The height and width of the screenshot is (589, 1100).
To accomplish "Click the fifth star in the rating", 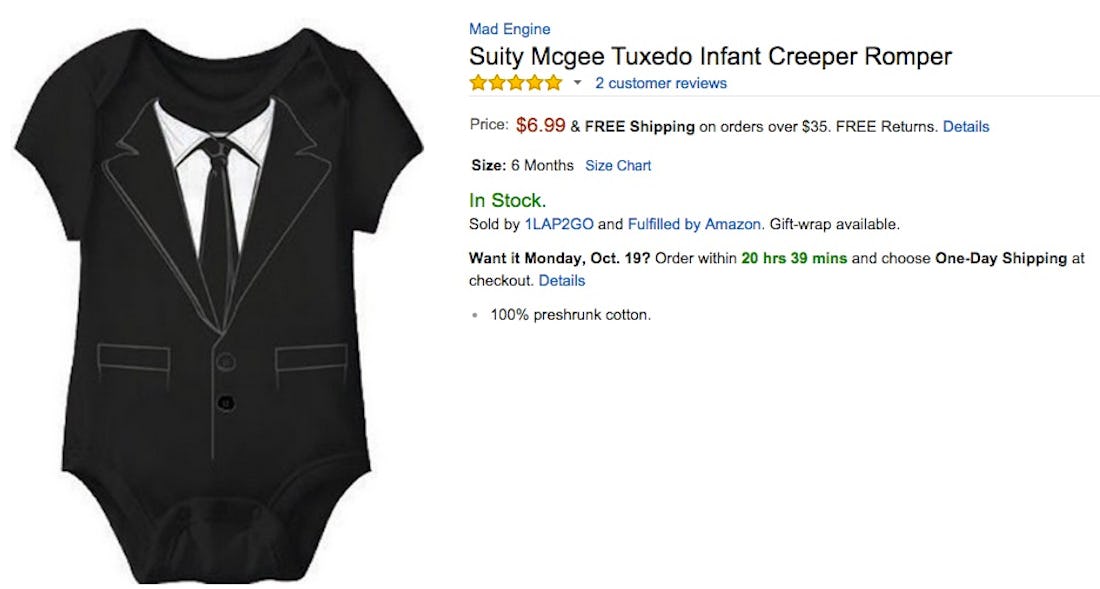I will [x=554, y=83].
